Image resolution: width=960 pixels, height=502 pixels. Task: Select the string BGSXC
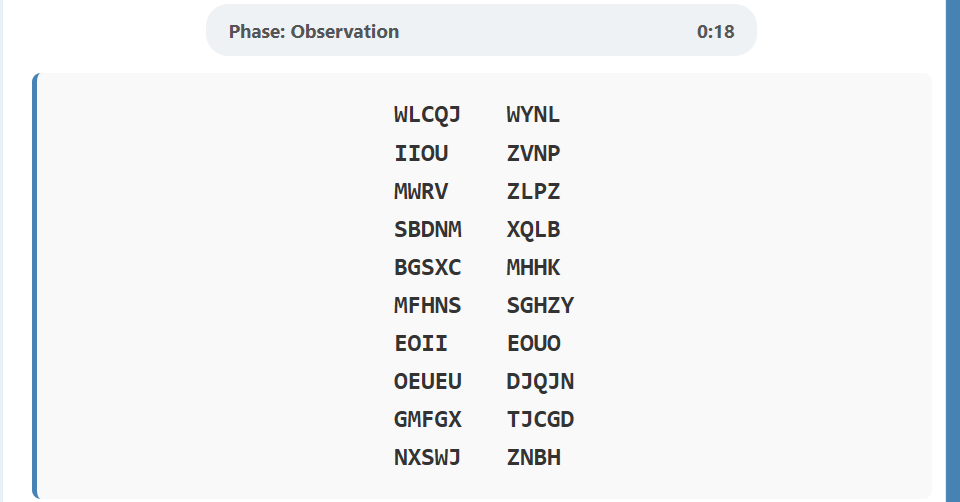coord(427,268)
